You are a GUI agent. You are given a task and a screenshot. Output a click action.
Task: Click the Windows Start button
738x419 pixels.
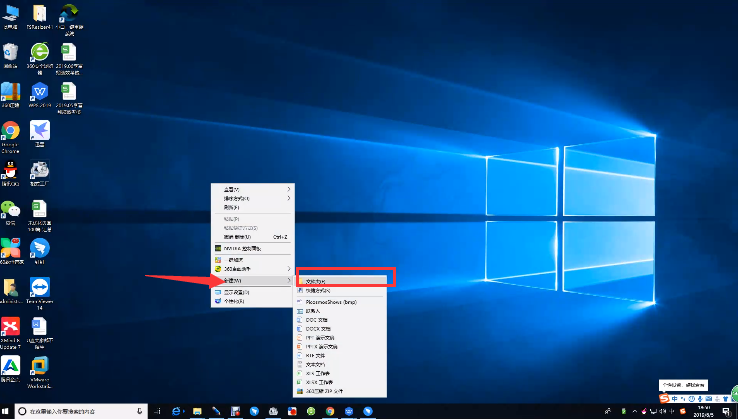6,411
